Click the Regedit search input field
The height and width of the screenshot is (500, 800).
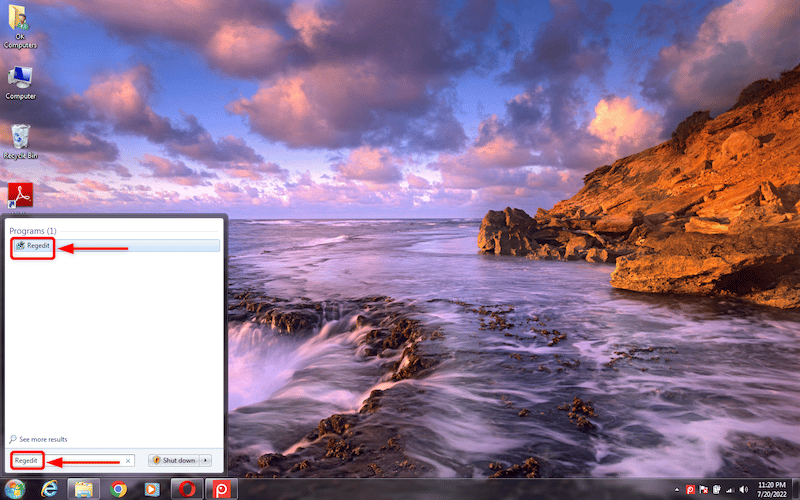pyautogui.click(x=70, y=460)
